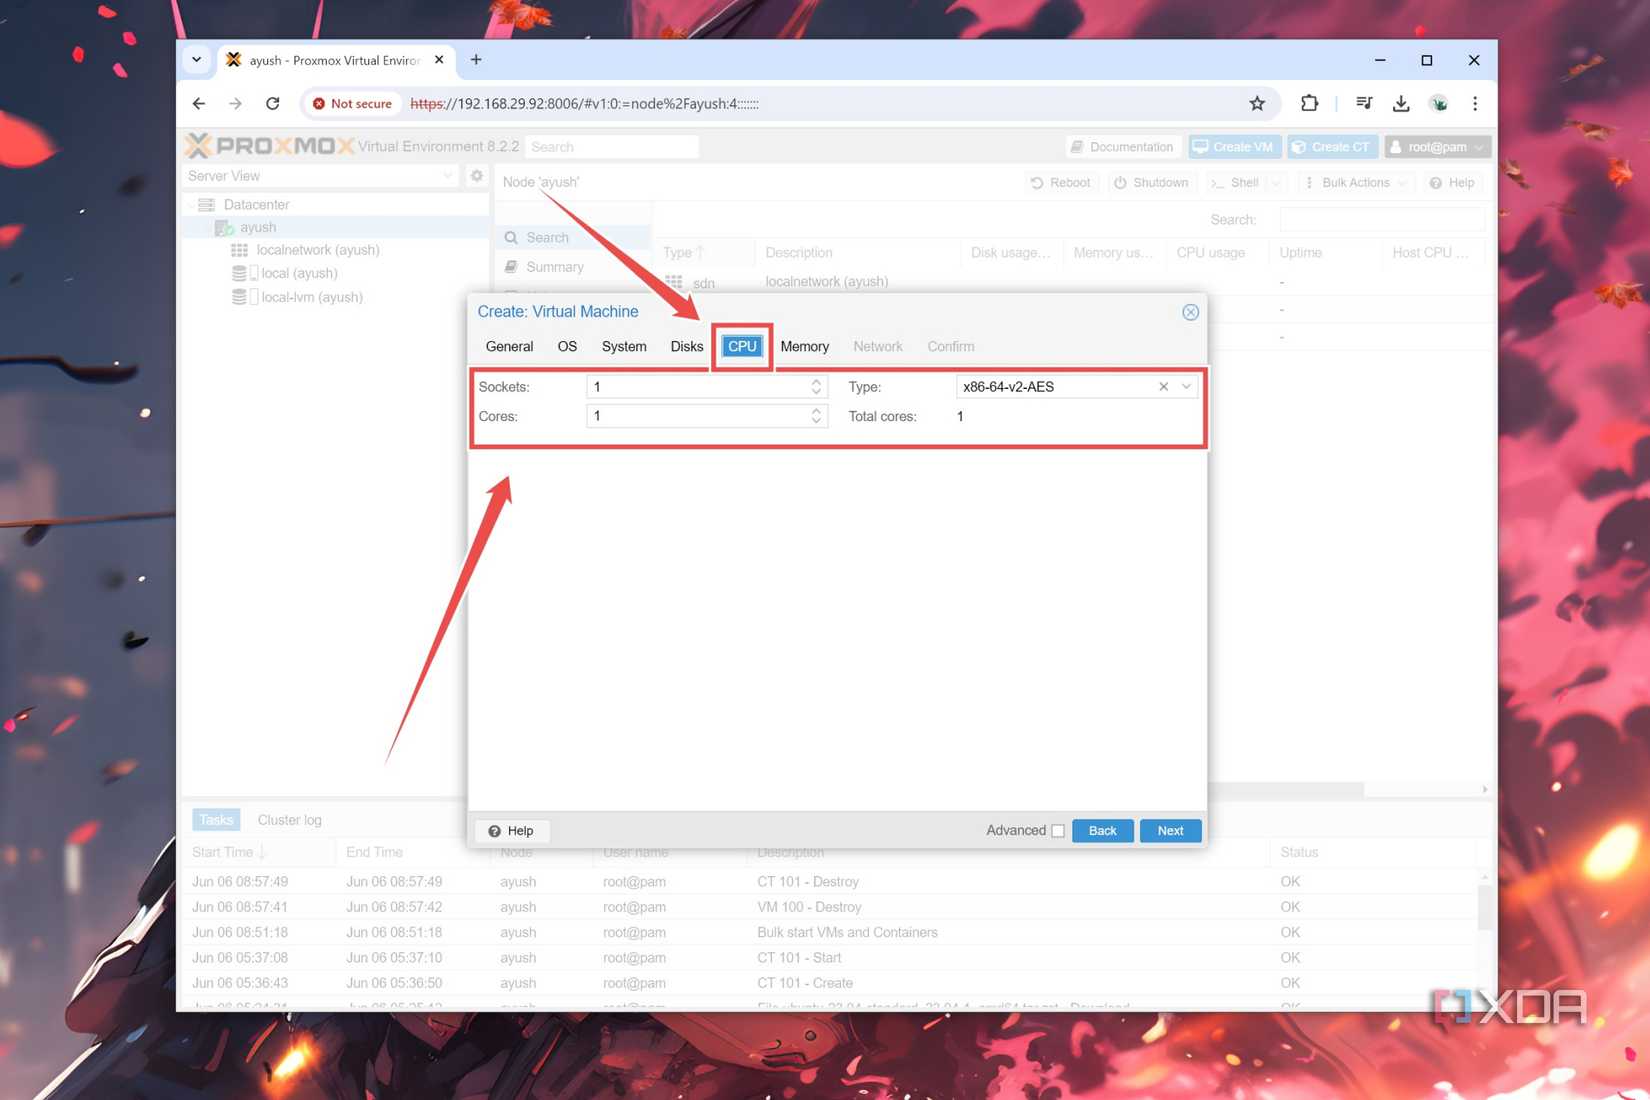Switch to the Memory tab
This screenshot has height=1100, width=1650.
point(804,346)
